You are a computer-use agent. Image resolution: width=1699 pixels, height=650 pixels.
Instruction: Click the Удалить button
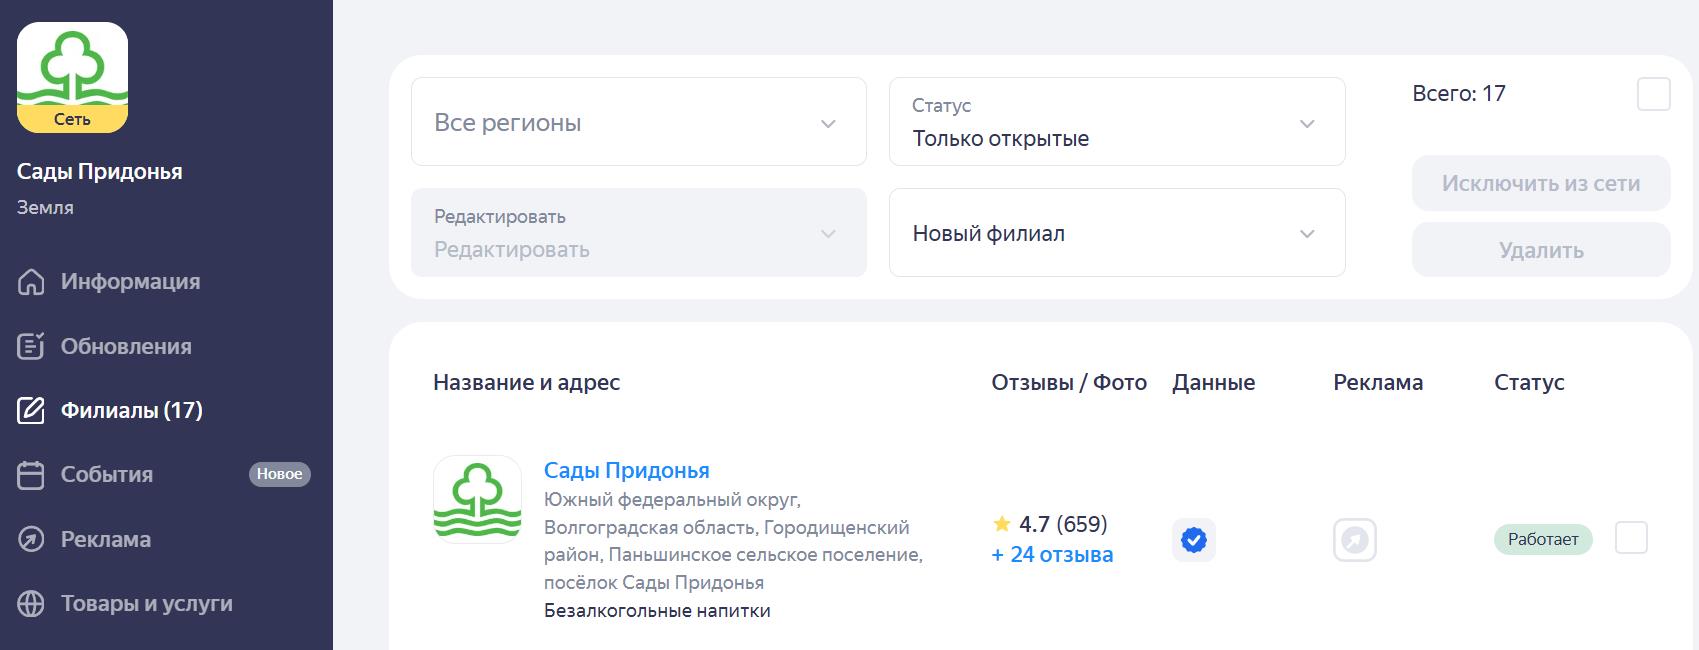tap(1541, 250)
